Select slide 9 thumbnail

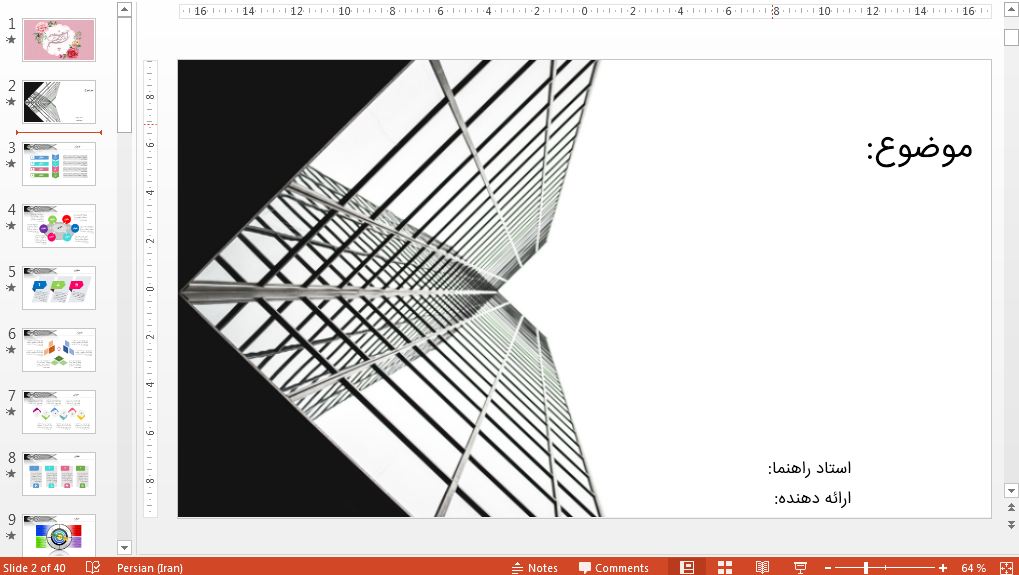click(x=59, y=534)
